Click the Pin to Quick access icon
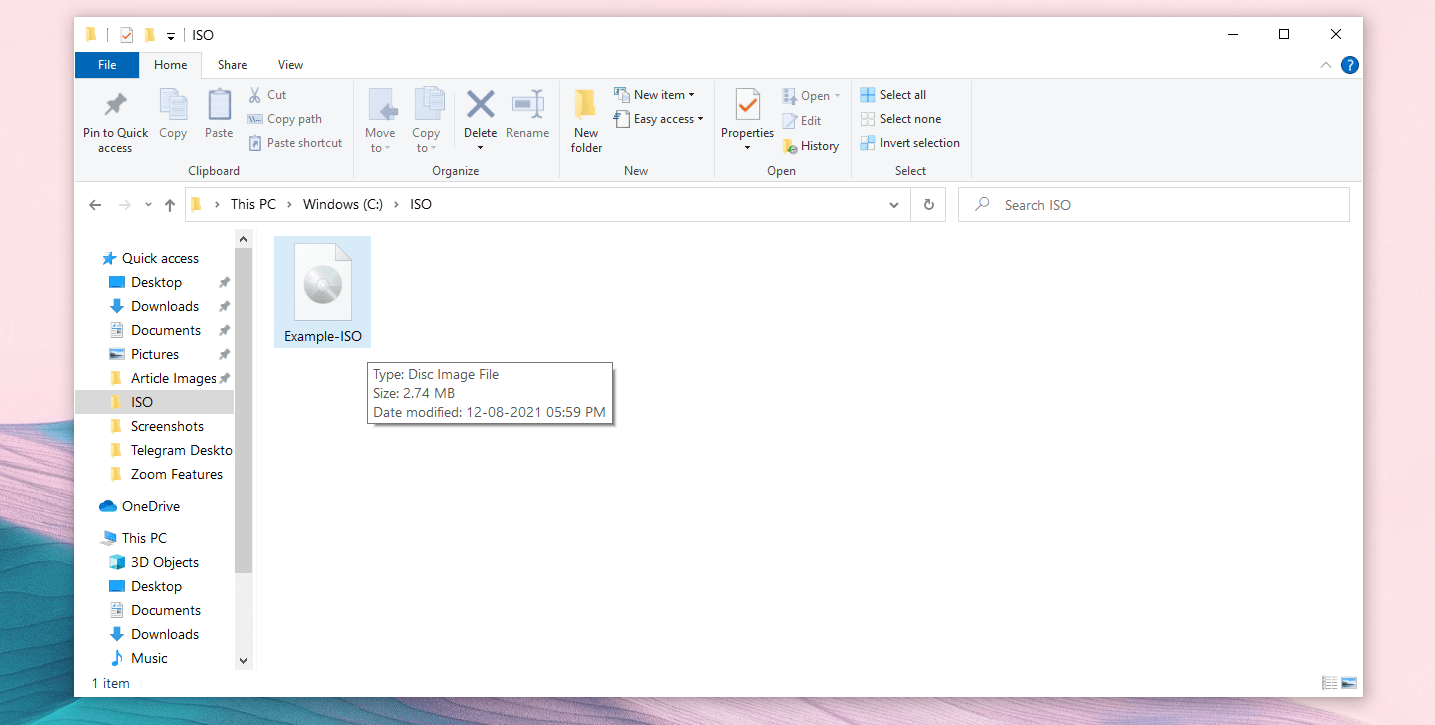The width and height of the screenshot is (1435, 725). (115, 105)
